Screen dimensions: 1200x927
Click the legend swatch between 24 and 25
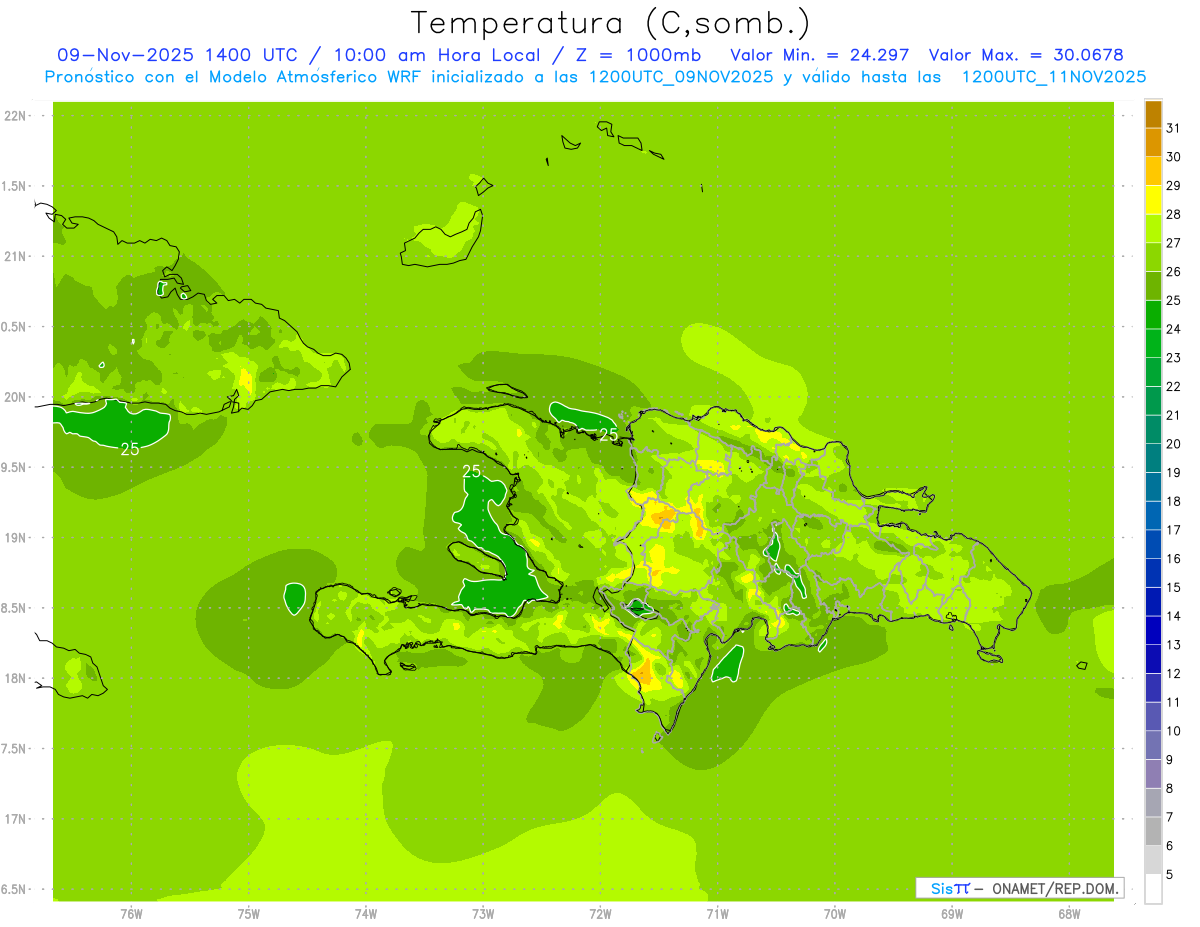click(x=1153, y=315)
